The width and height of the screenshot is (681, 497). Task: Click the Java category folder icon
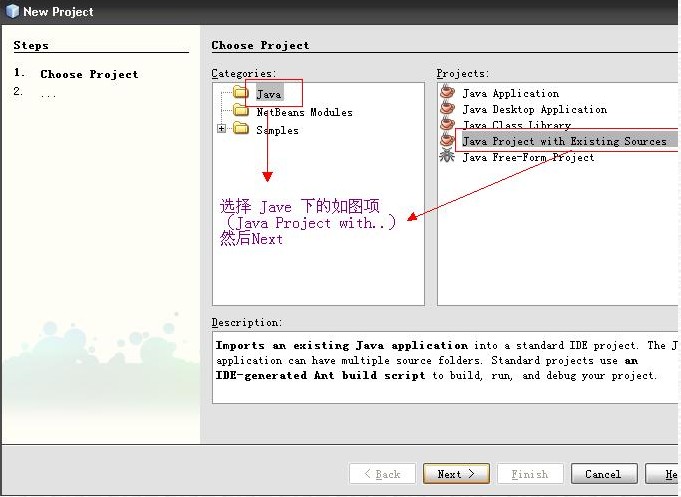click(241, 92)
